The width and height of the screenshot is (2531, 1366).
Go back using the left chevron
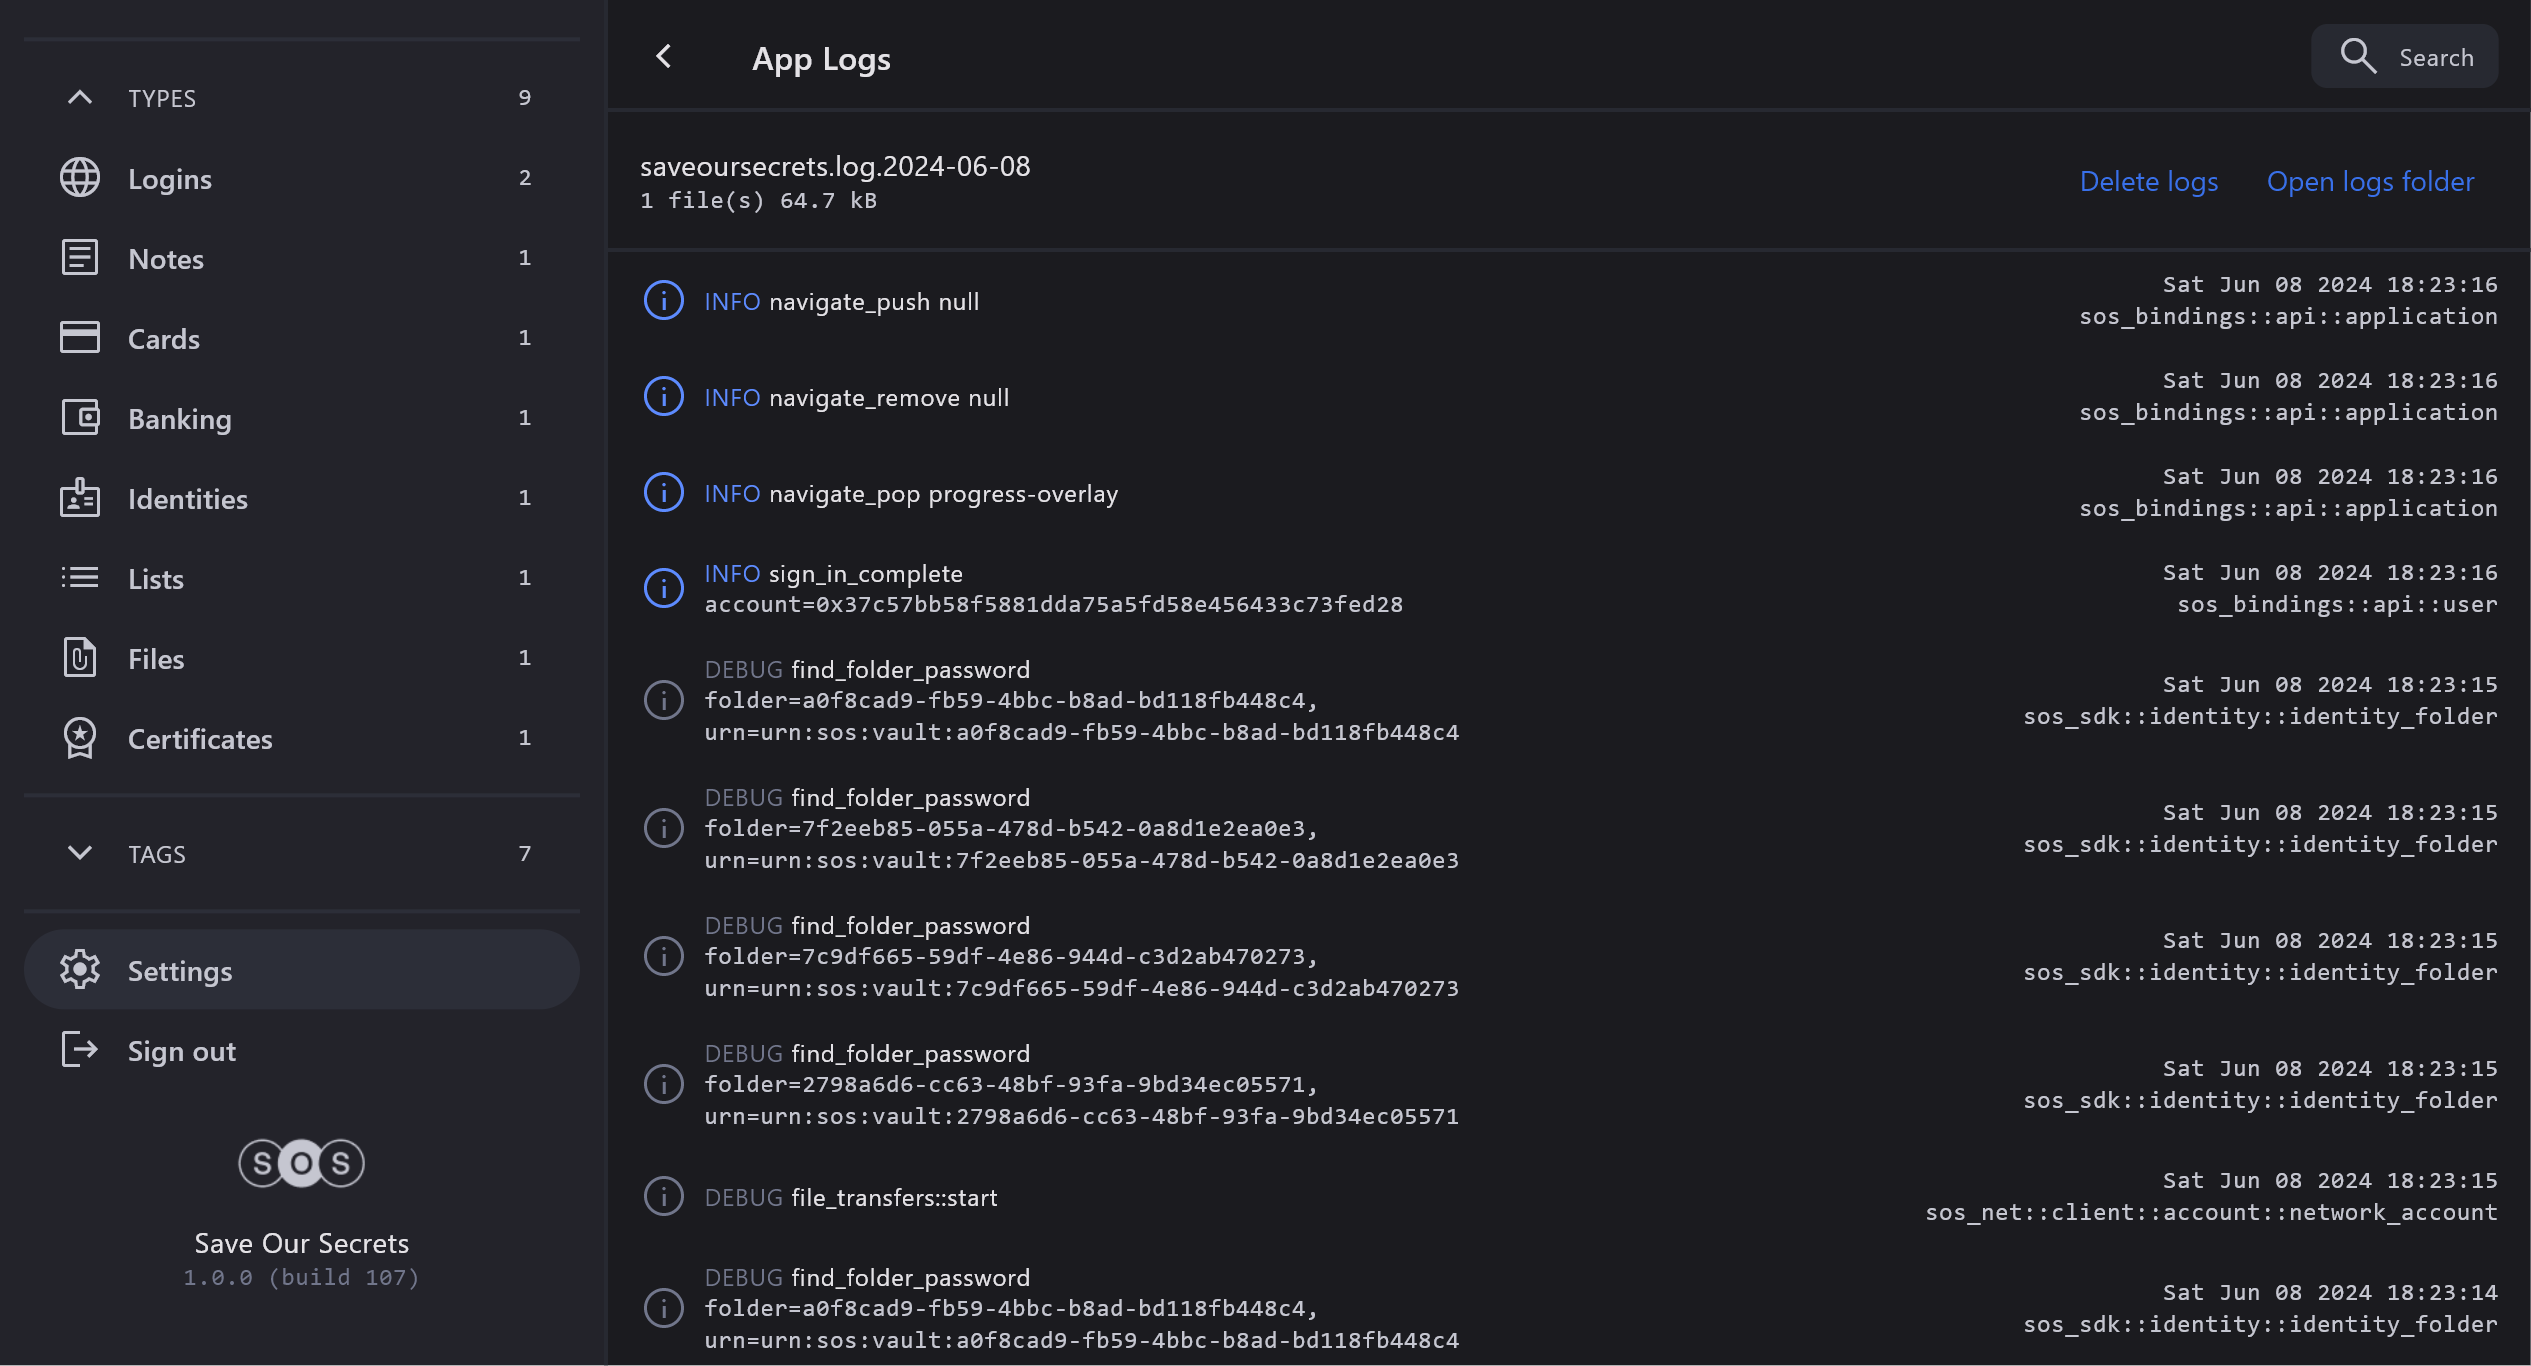pyautogui.click(x=664, y=57)
